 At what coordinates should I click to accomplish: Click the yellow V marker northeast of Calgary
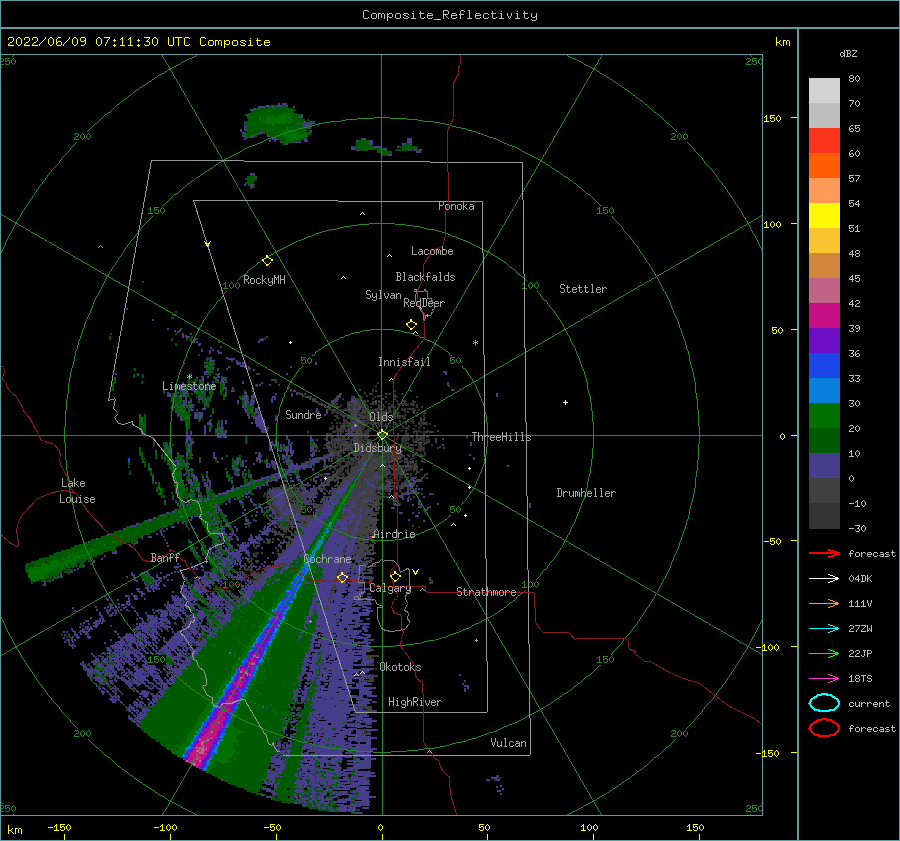416,572
